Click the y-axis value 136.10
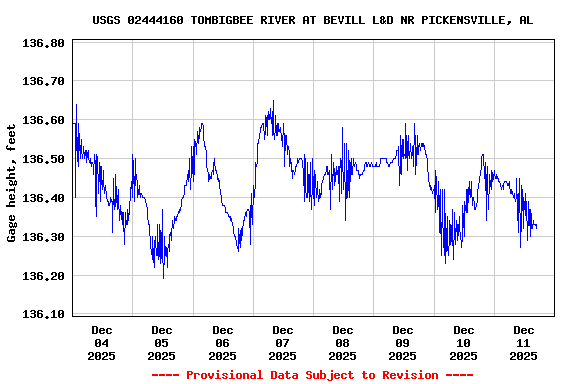Image resolution: width=576 pixels, height=384 pixels. [43, 314]
